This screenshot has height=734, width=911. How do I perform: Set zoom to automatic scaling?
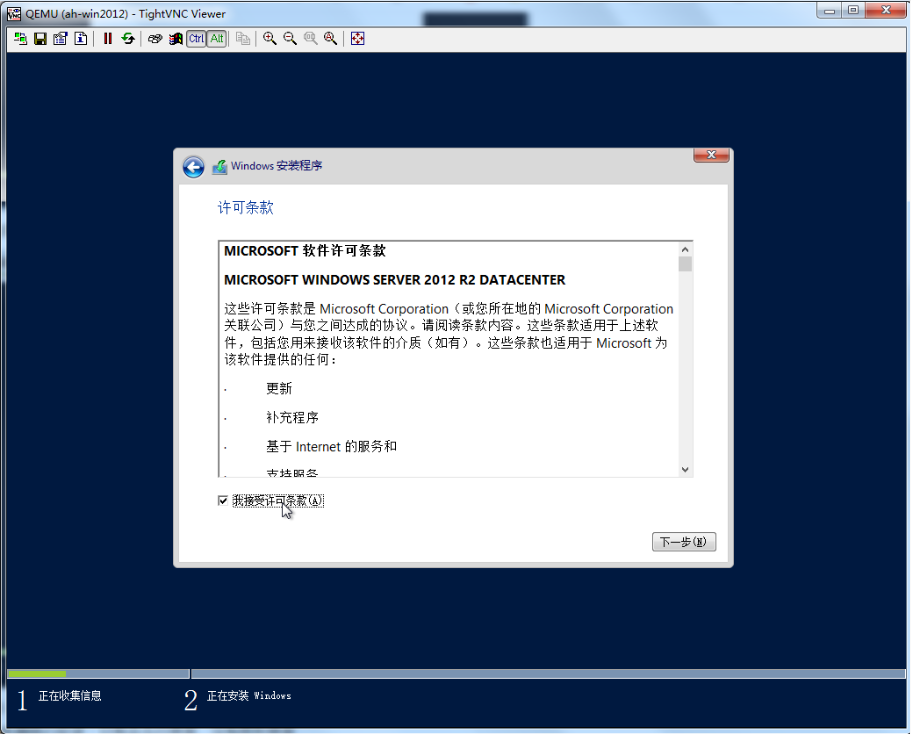[x=330, y=39]
